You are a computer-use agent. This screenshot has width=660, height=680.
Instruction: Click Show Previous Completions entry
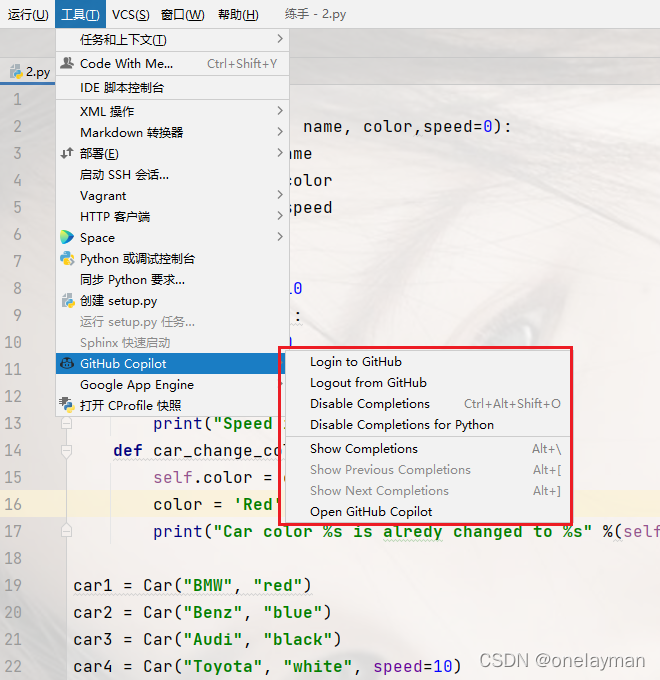(x=427, y=470)
